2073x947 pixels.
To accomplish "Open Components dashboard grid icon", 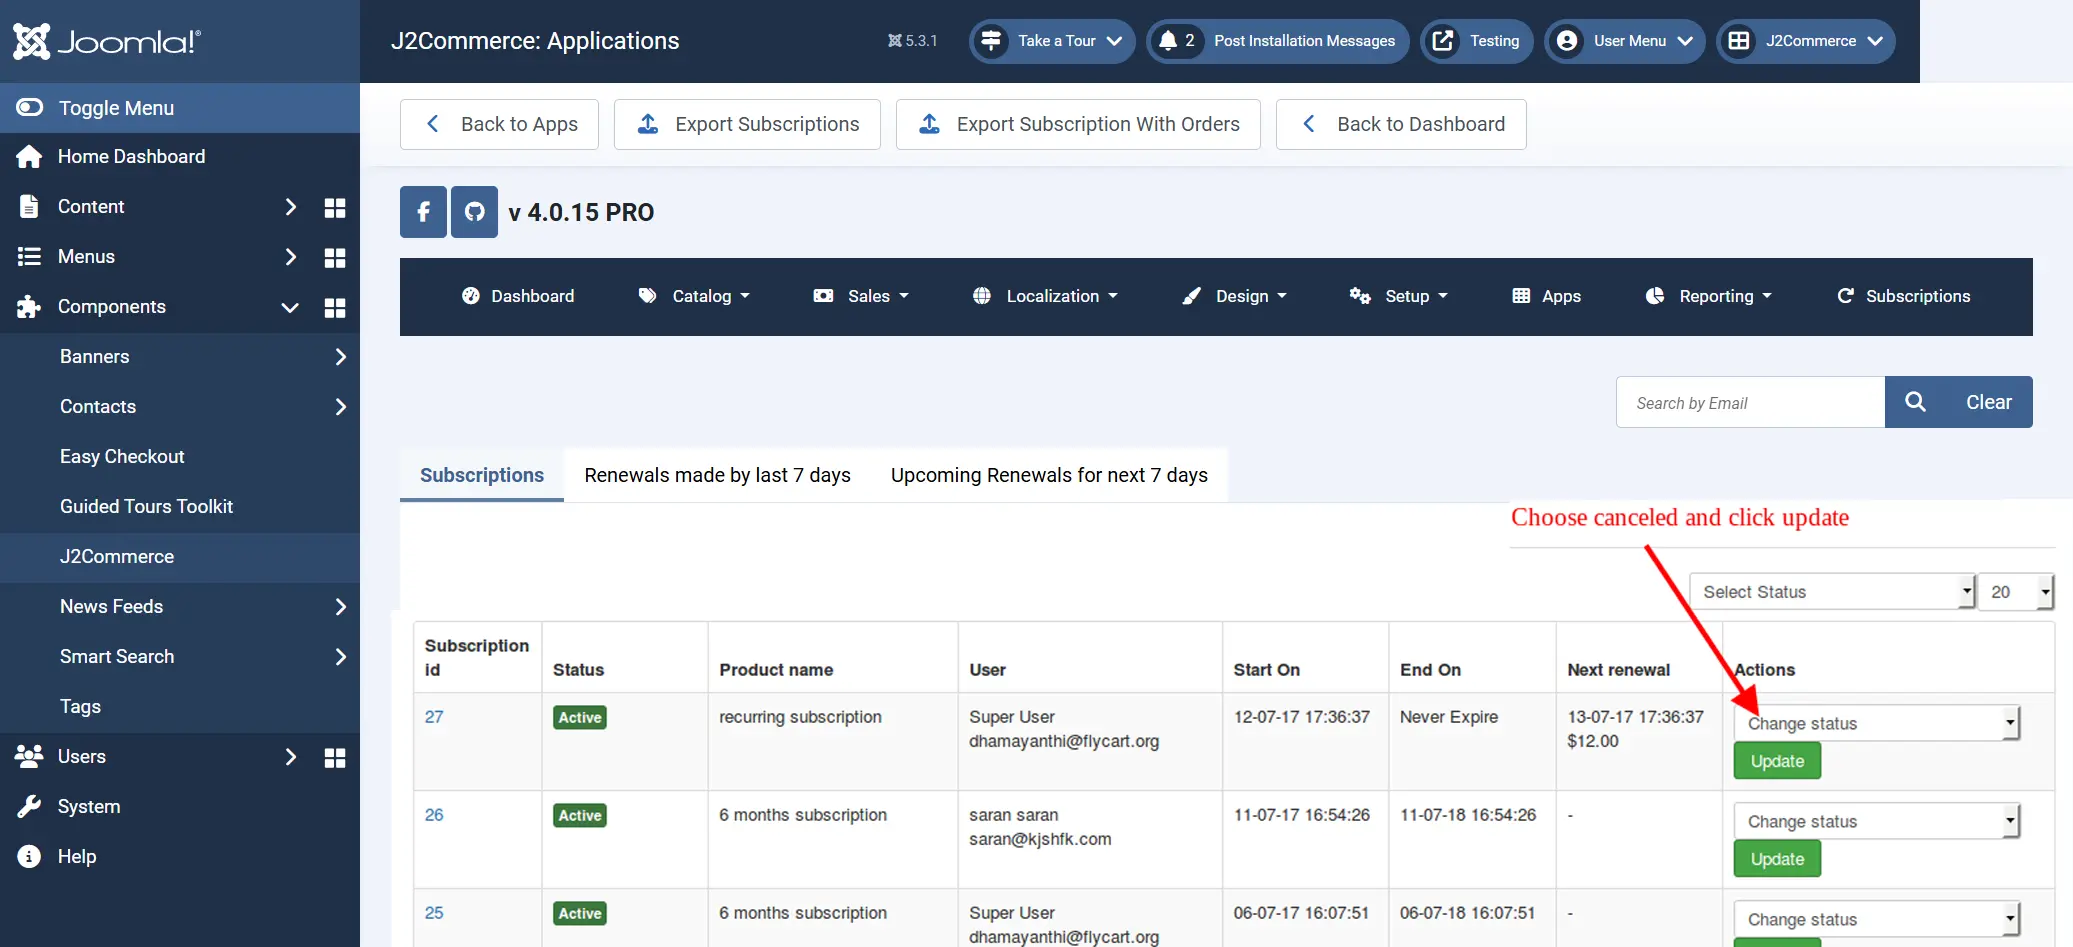I will coord(335,307).
